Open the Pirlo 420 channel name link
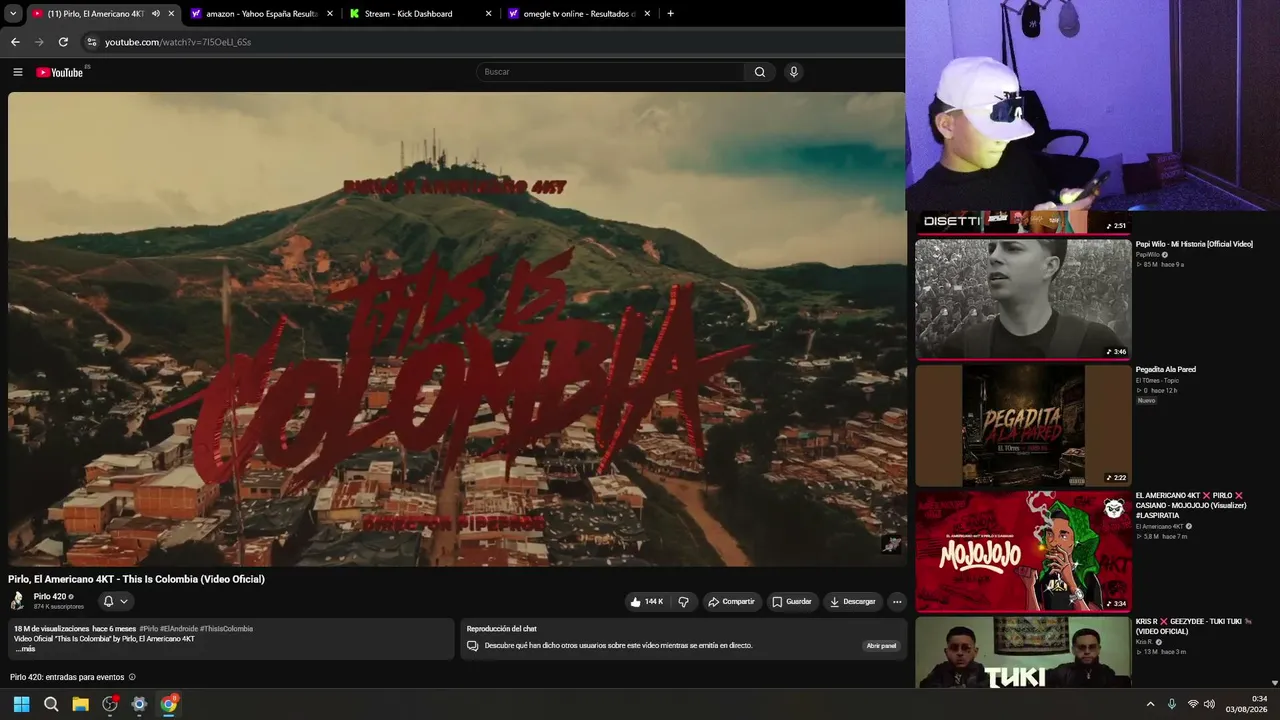 pyautogui.click(x=50, y=597)
